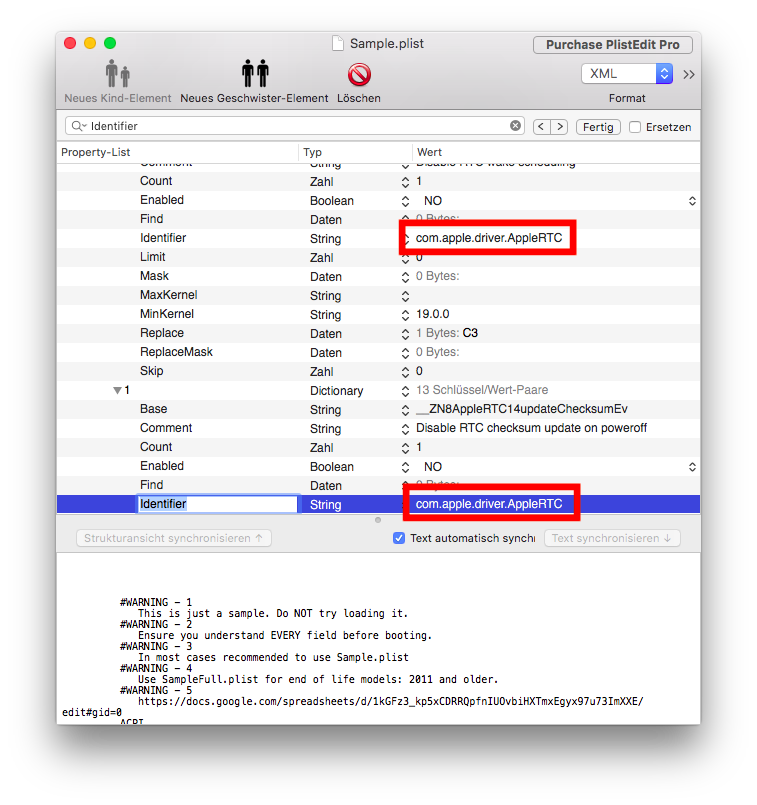The height and width of the screenshot is (805, 757).
Task: Select the MaxKernel row
Action: click(378, 295)
